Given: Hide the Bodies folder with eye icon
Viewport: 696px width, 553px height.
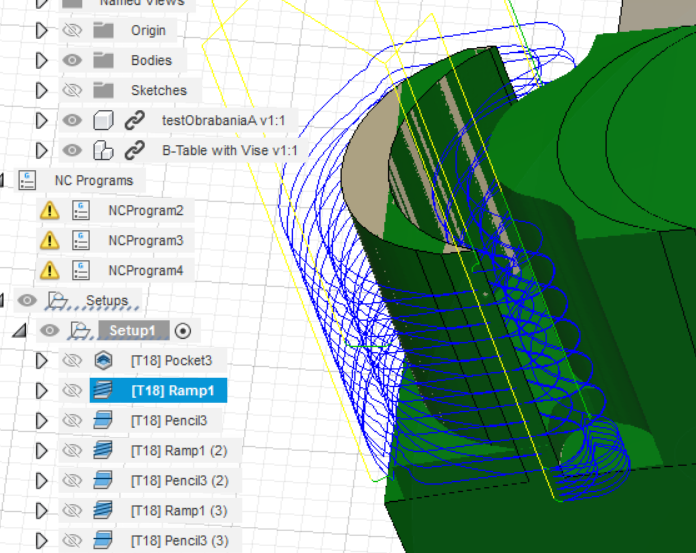Looking at the screenshot, I should 72,60.
